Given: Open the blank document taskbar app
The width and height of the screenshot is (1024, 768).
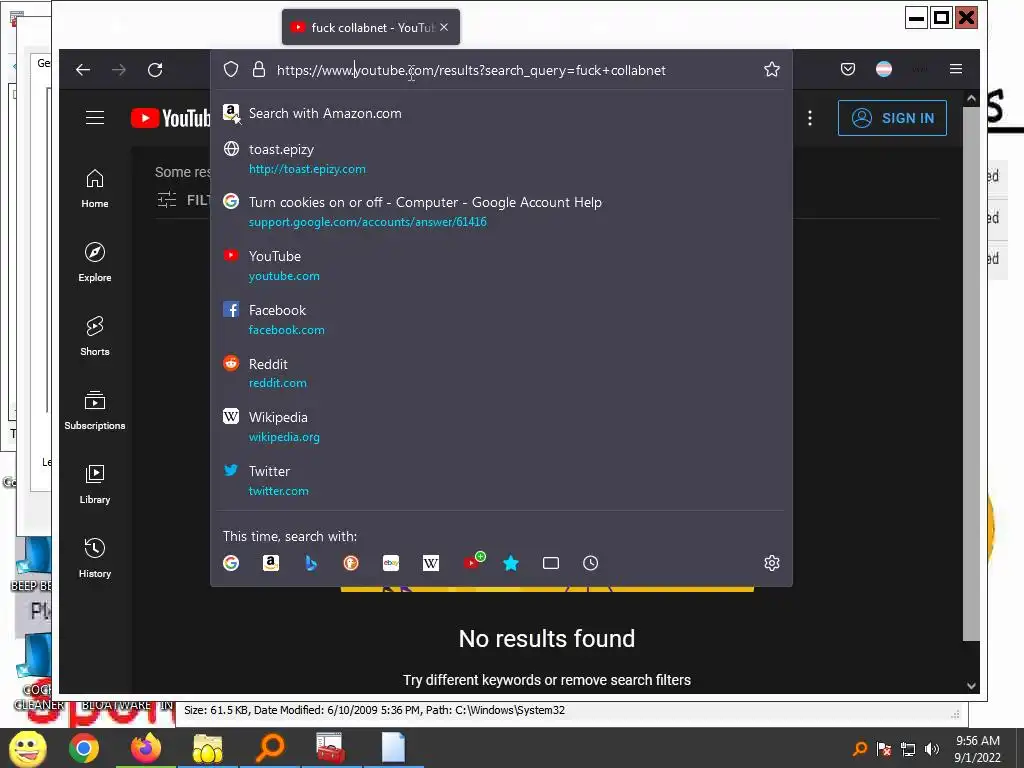Looking at the screenshot, I should coord(393,748).
